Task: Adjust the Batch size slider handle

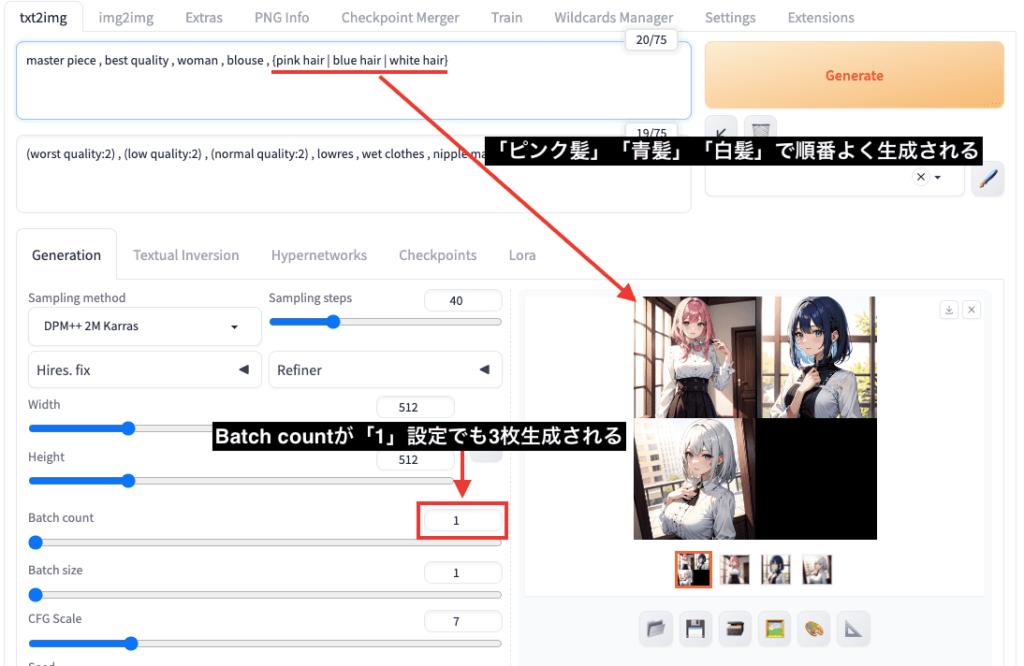Action: pyautogui.click(x=36, y=594)
